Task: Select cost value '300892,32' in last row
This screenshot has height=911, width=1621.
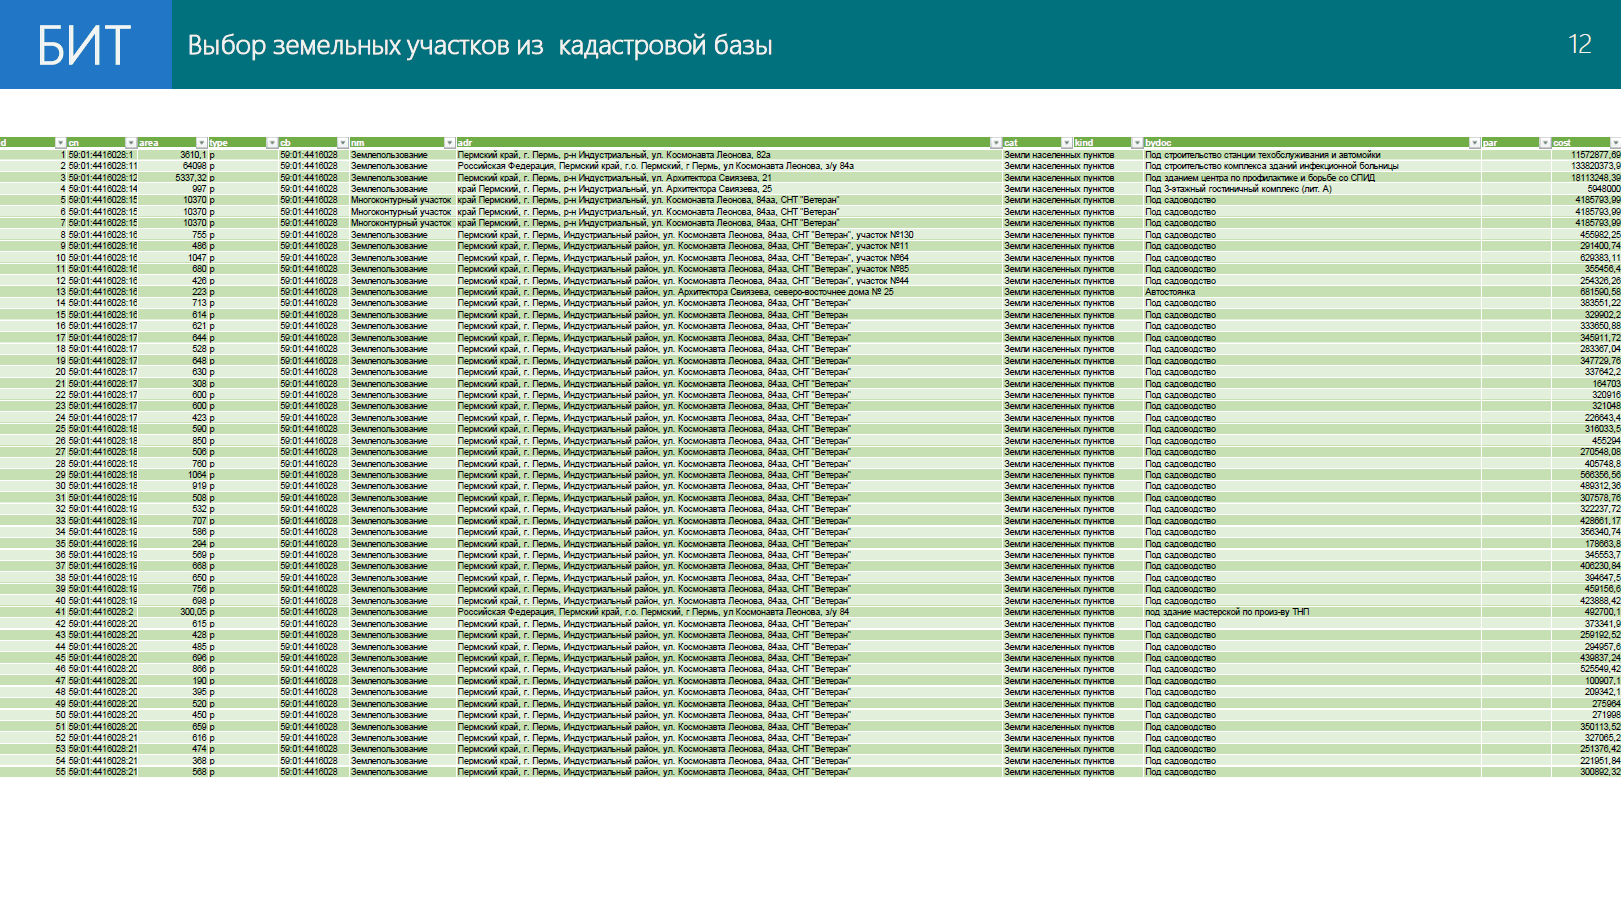Action: tap(1600, 772)
